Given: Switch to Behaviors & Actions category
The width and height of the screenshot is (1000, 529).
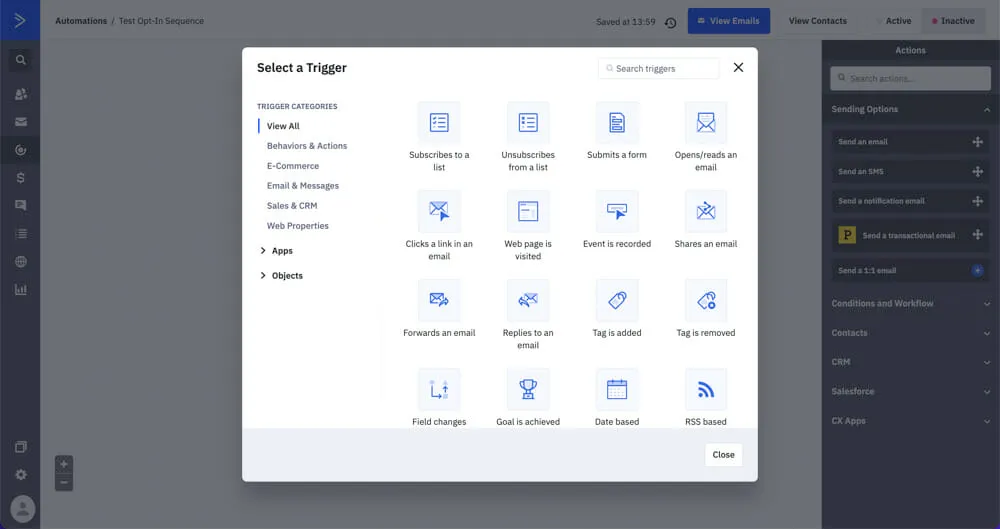Looking at the screenshot, I should (307, 146).
